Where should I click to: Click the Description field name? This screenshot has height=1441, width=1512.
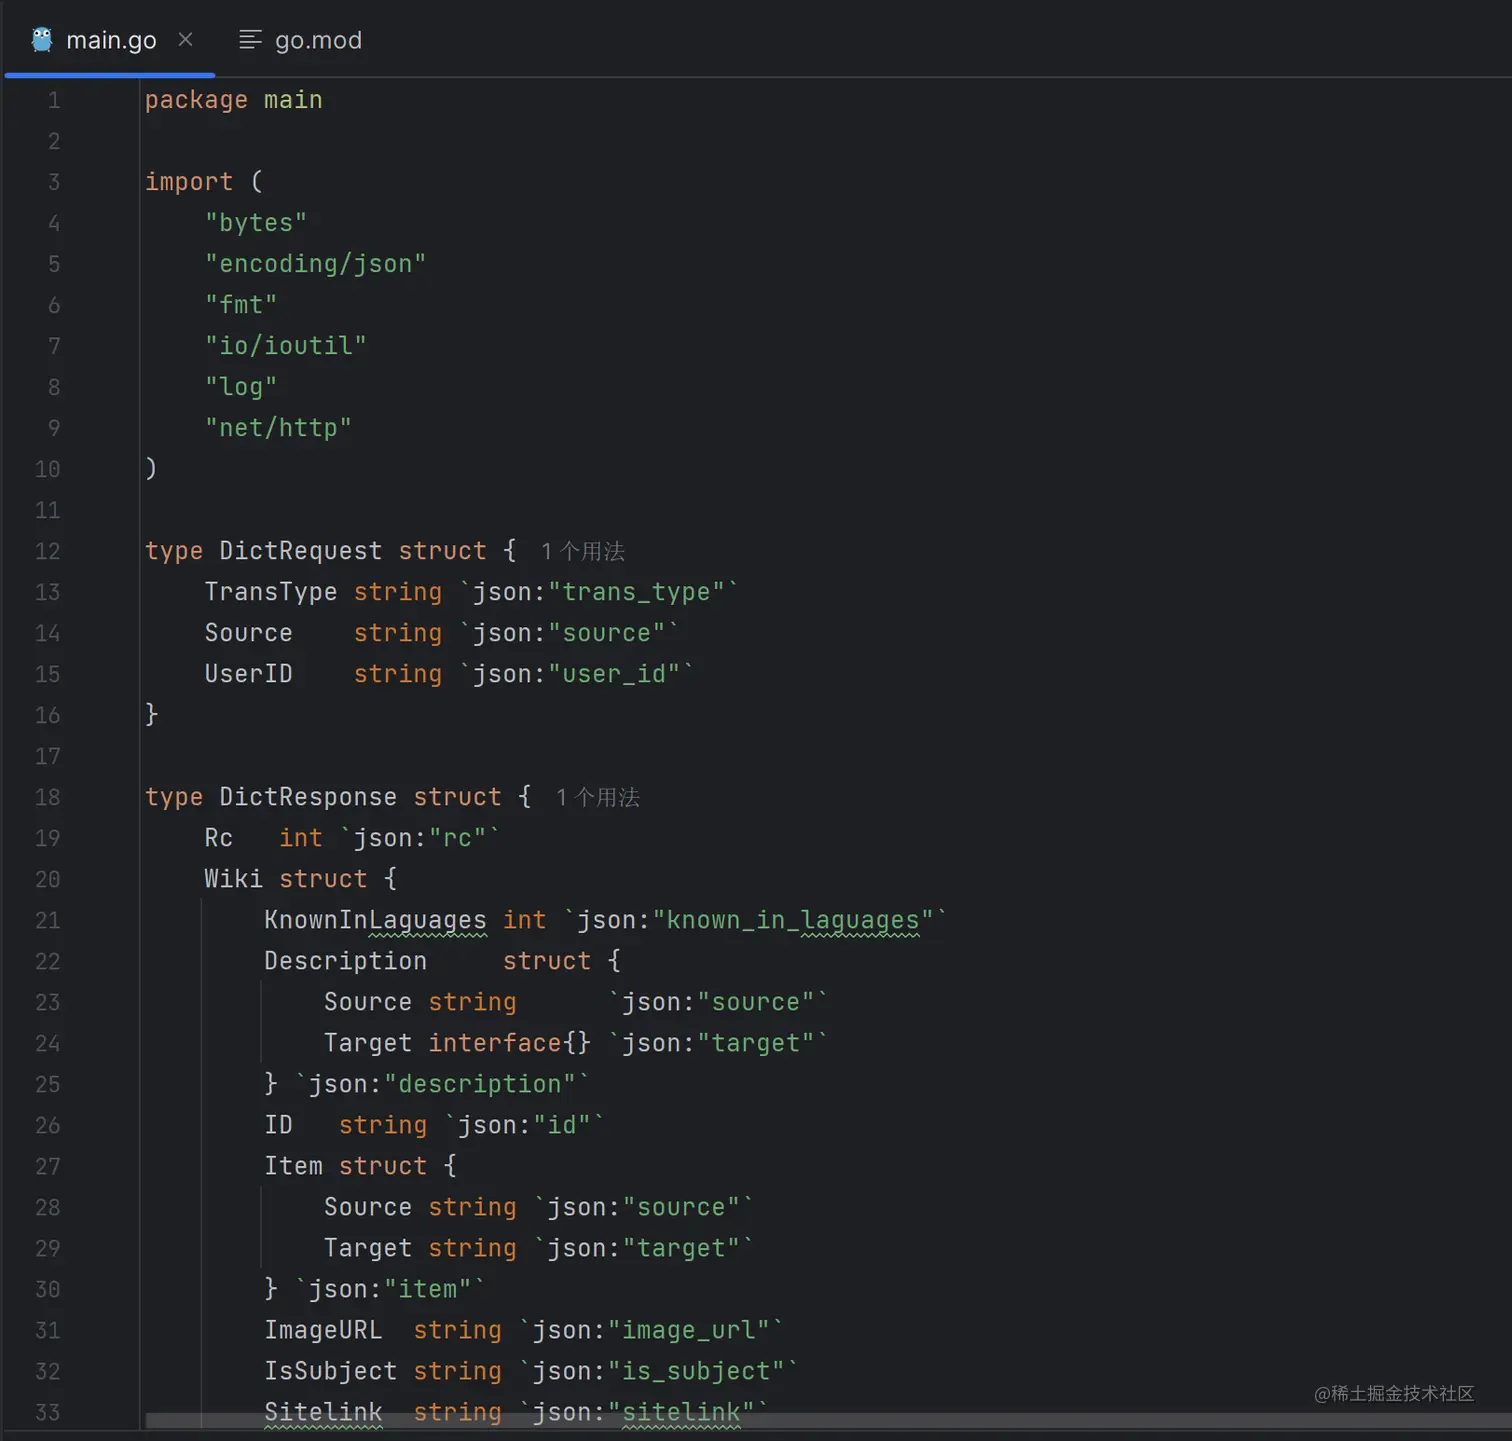tap(346, 961)
